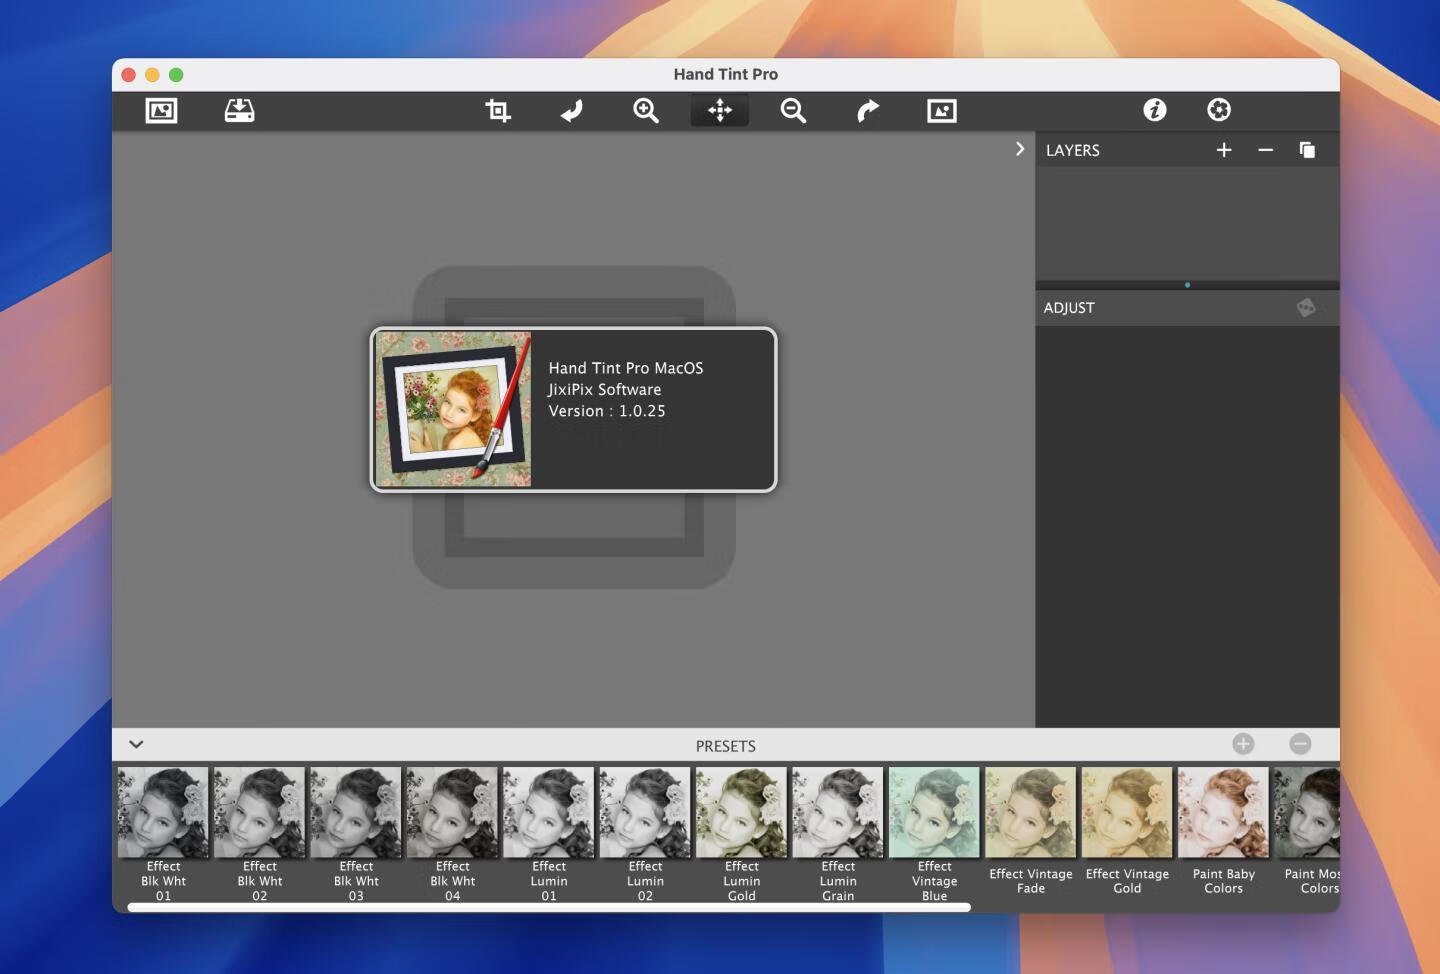This screenshot has height=974, width=1440.
Task: Select the Paint Baby Colors preset
Action: coord(1224,832)
